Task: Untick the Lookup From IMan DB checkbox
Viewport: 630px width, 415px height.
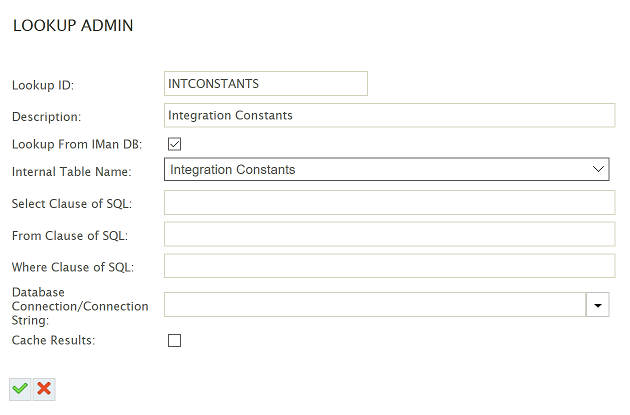Action: (174, 144)
